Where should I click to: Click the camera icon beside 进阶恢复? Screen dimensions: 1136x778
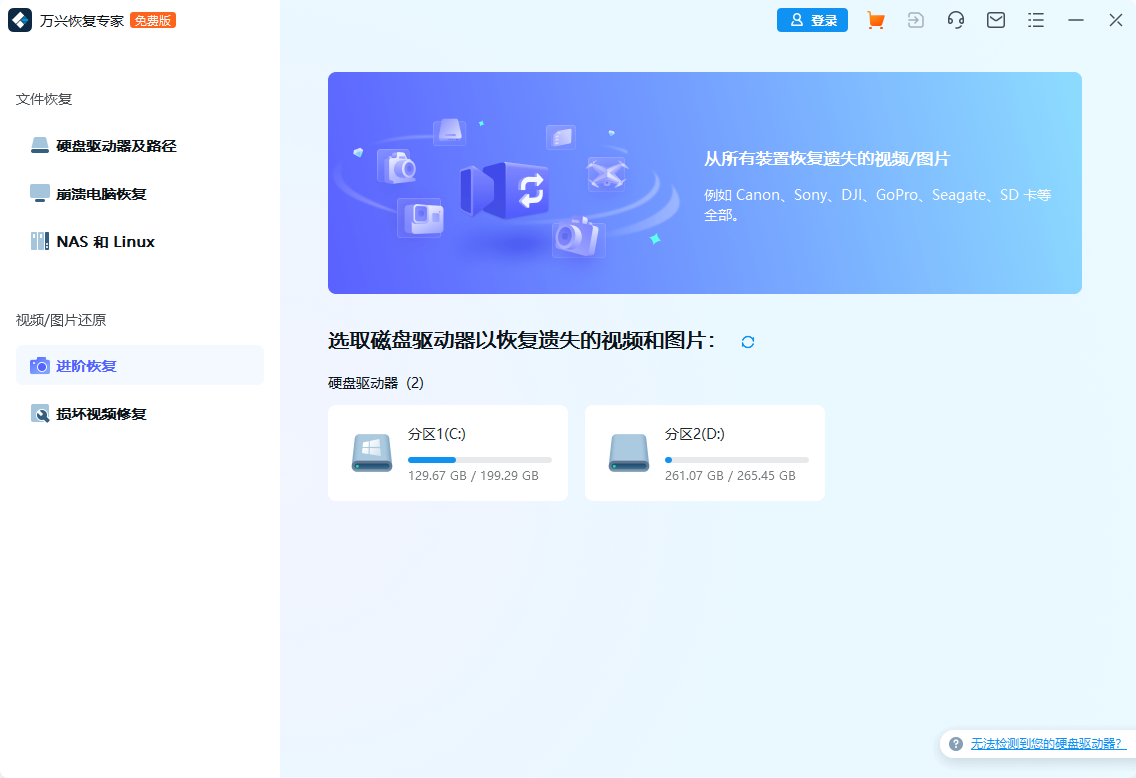[x=40, y=366]
